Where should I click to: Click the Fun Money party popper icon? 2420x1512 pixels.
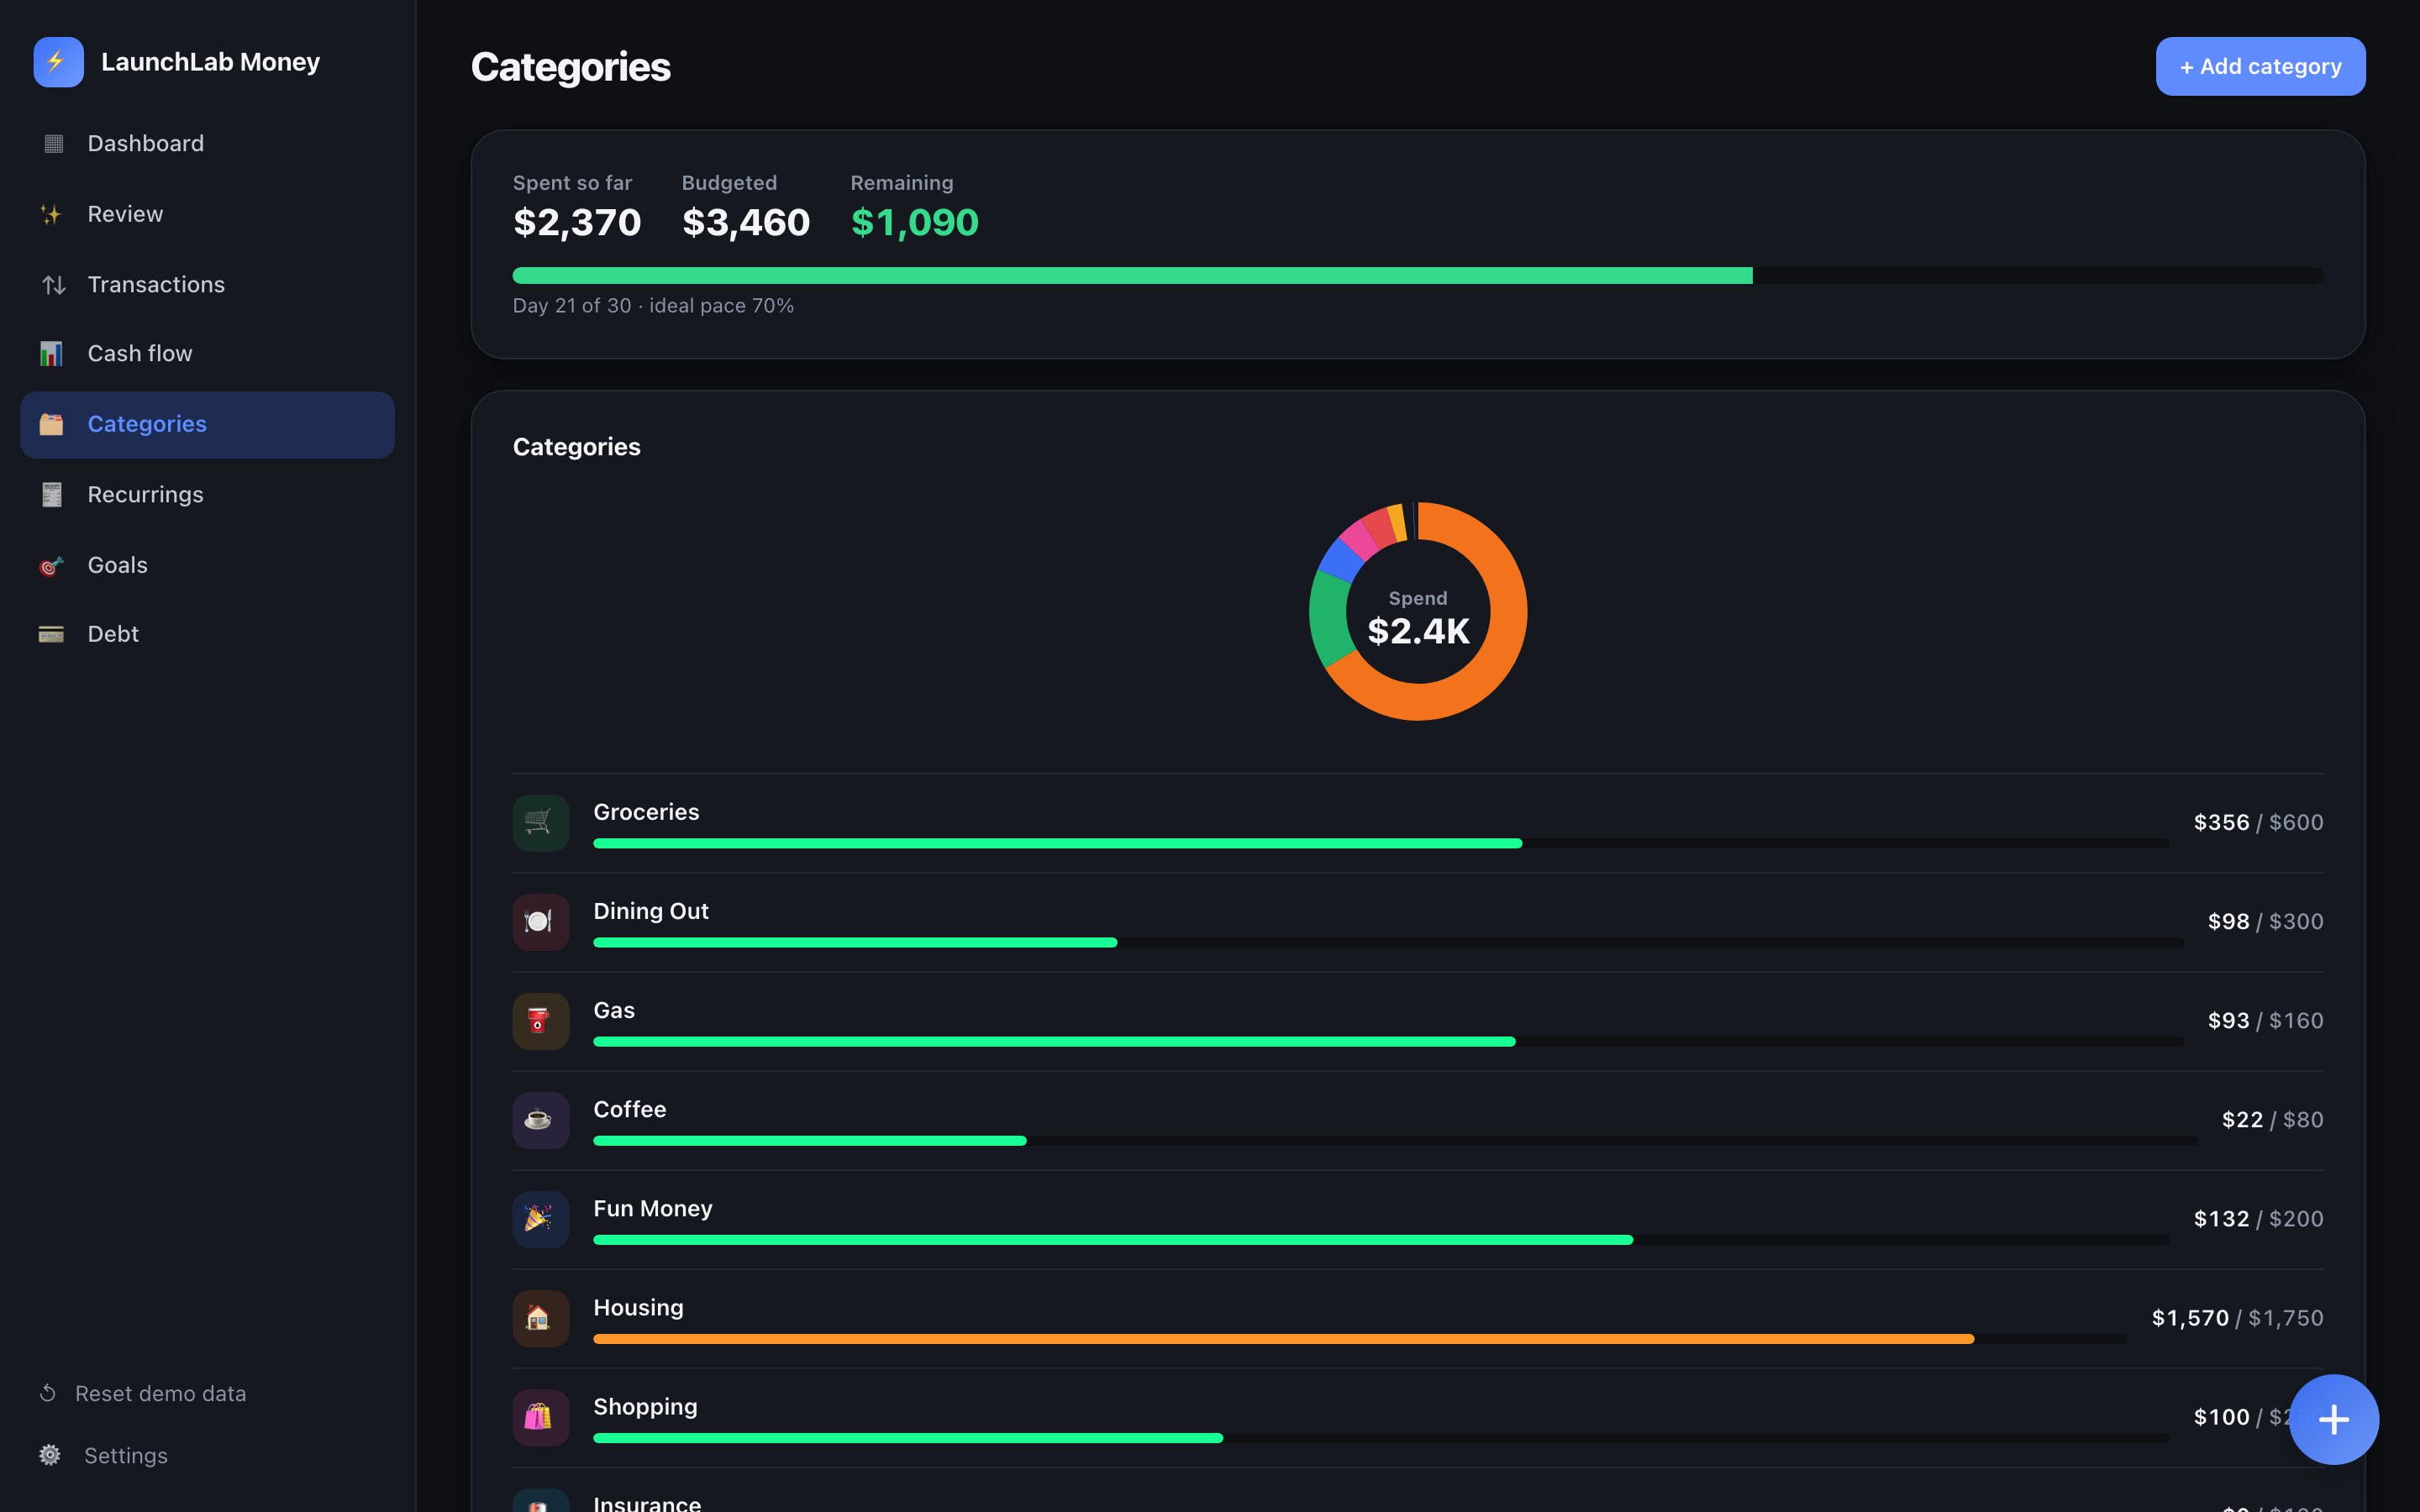[x=541, y=1219]
